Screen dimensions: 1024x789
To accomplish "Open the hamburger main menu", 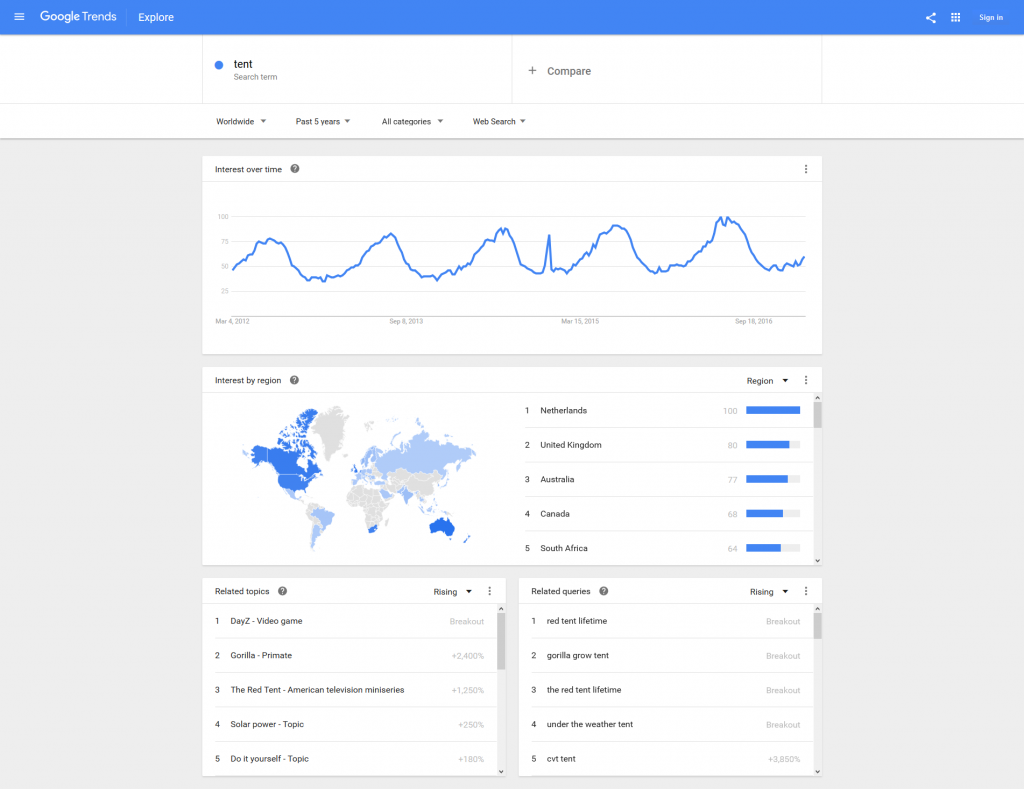I will tap(19, 17).
